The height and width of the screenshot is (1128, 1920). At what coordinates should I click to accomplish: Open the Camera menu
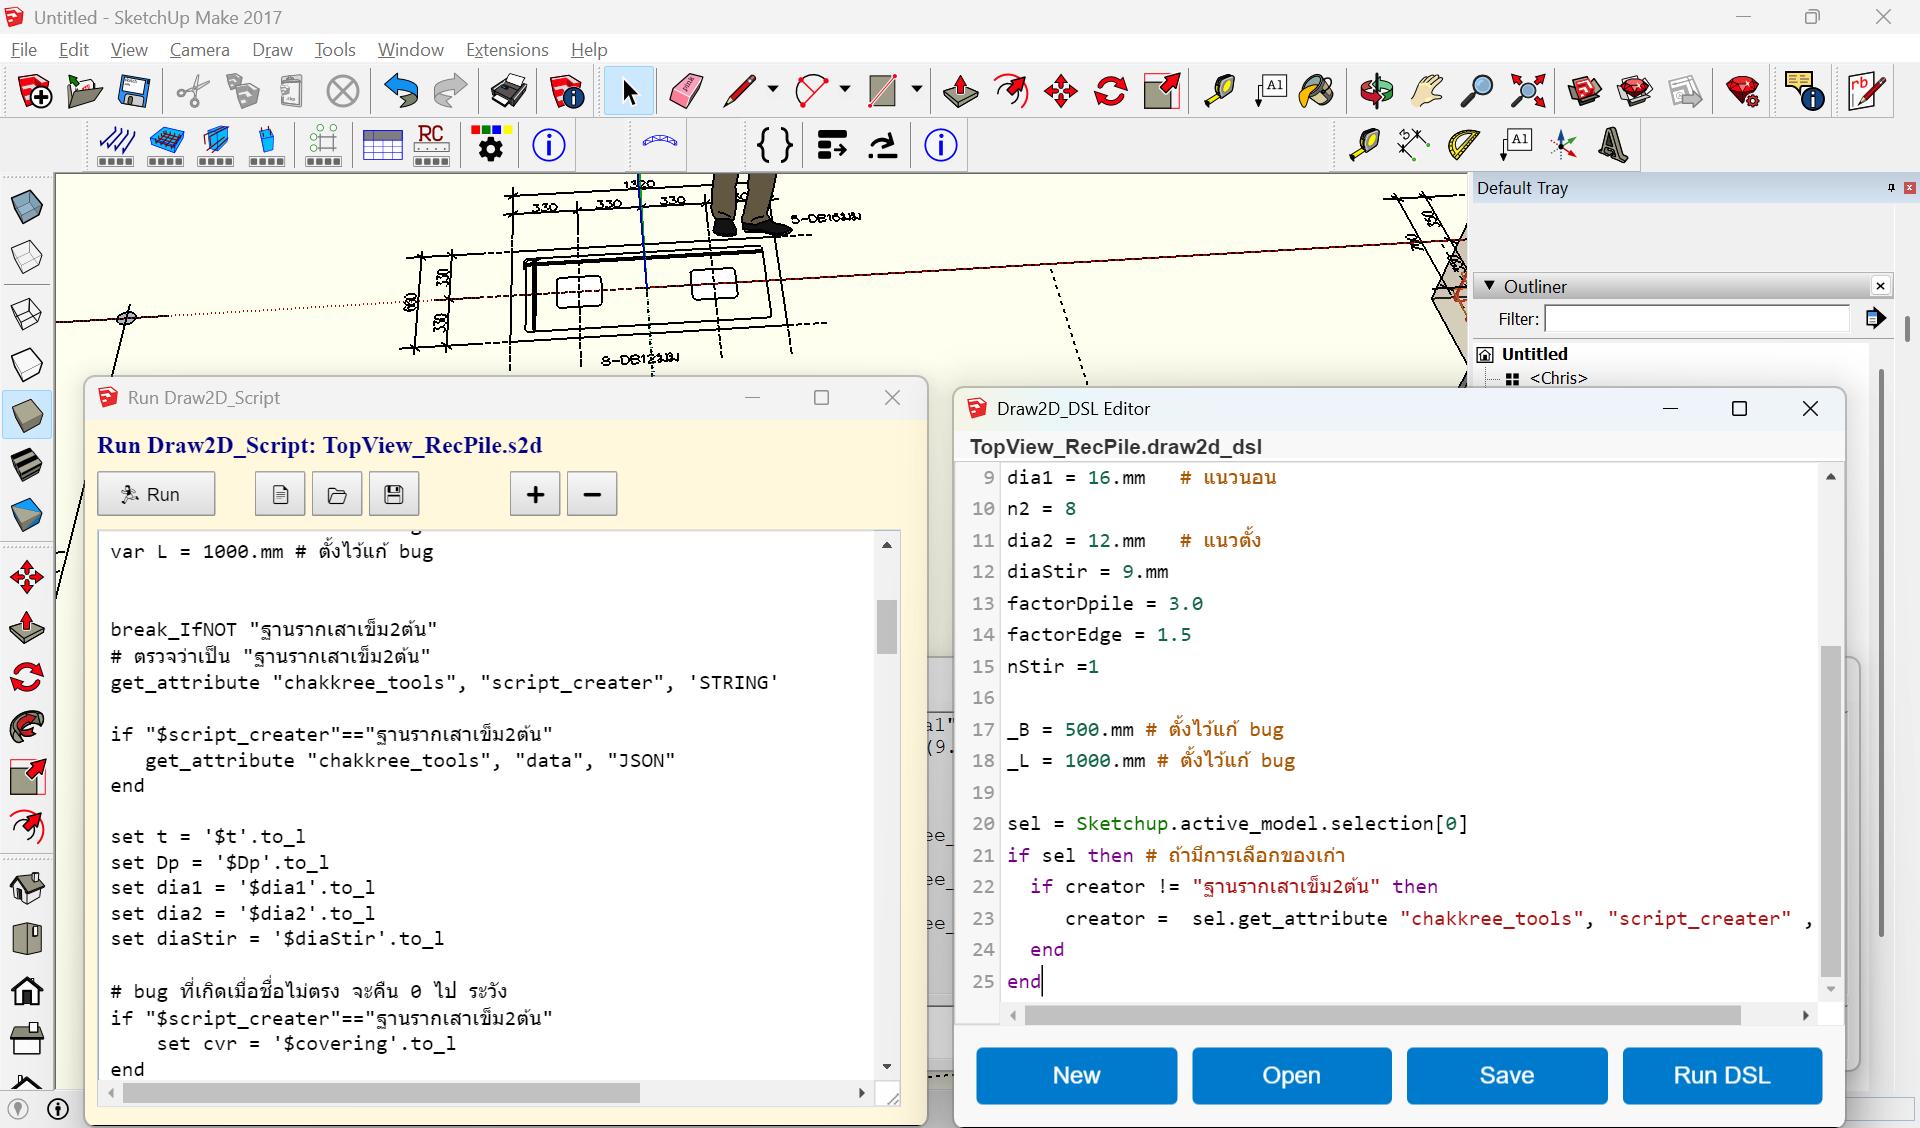click(199, 49)
